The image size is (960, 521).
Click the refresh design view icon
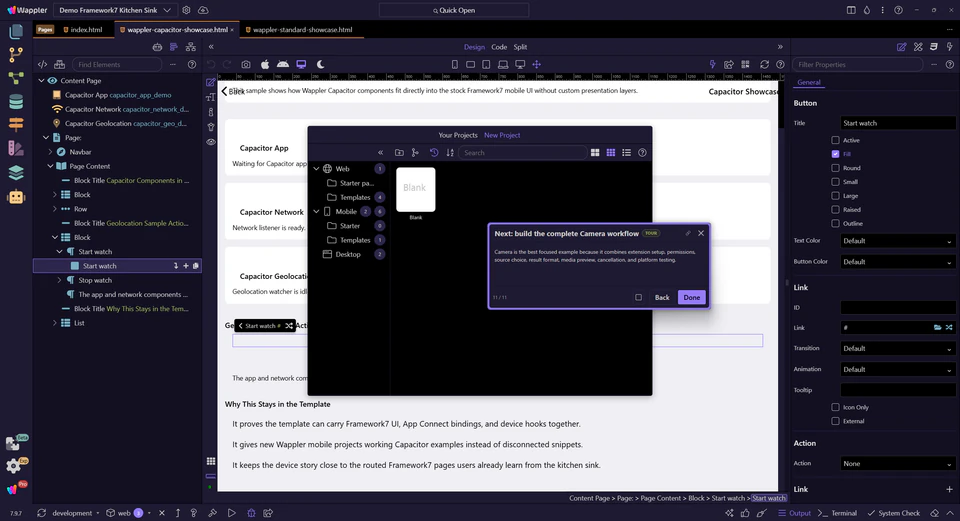coord(764,64)
